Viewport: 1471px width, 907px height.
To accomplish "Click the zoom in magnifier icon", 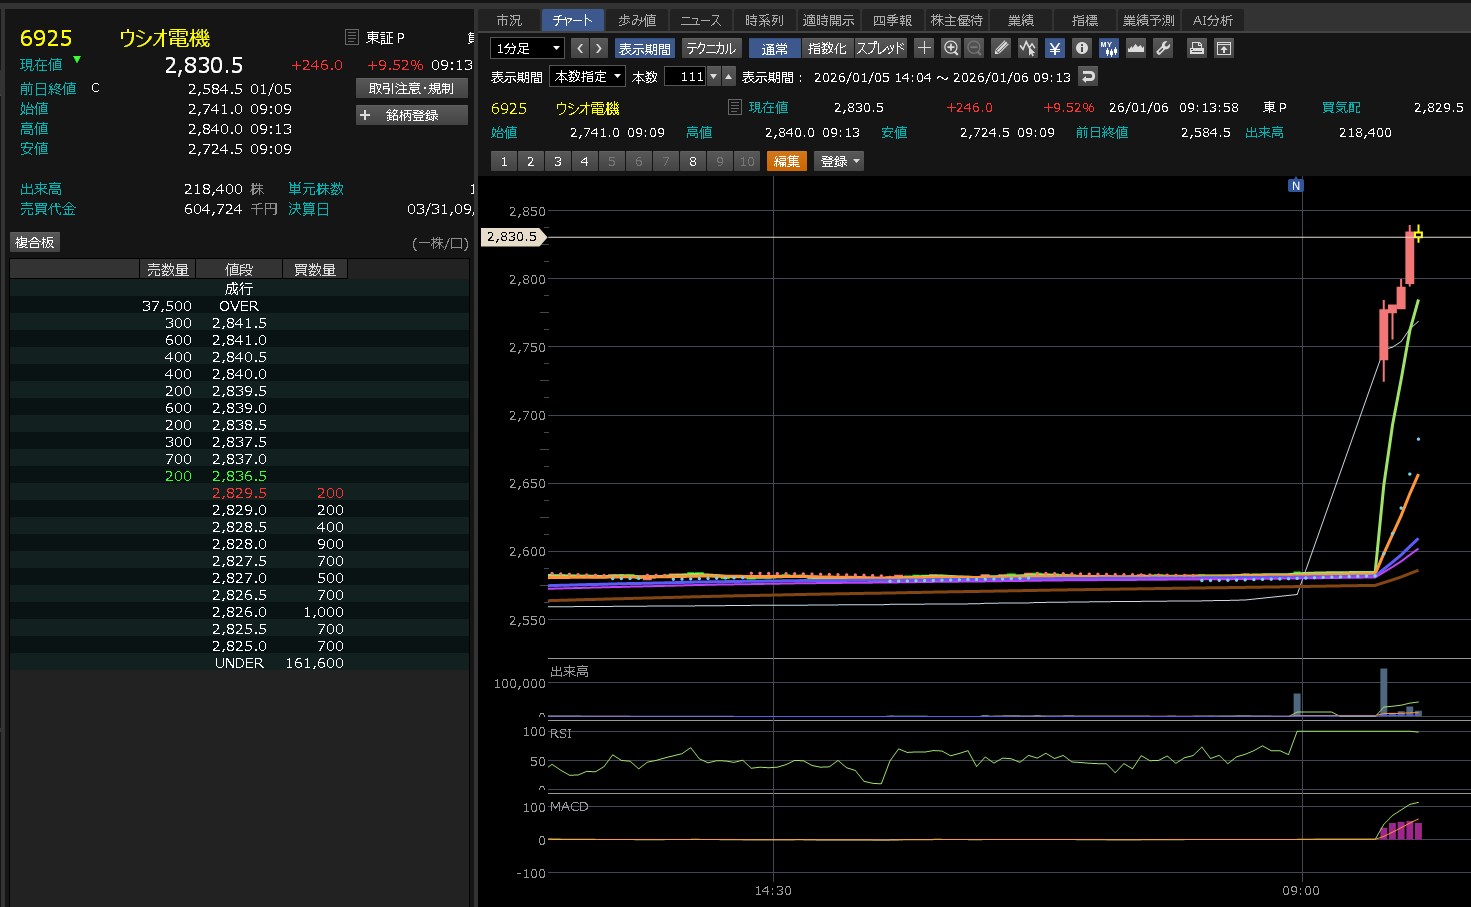I will pyautogui.click(x=950, y=48).
